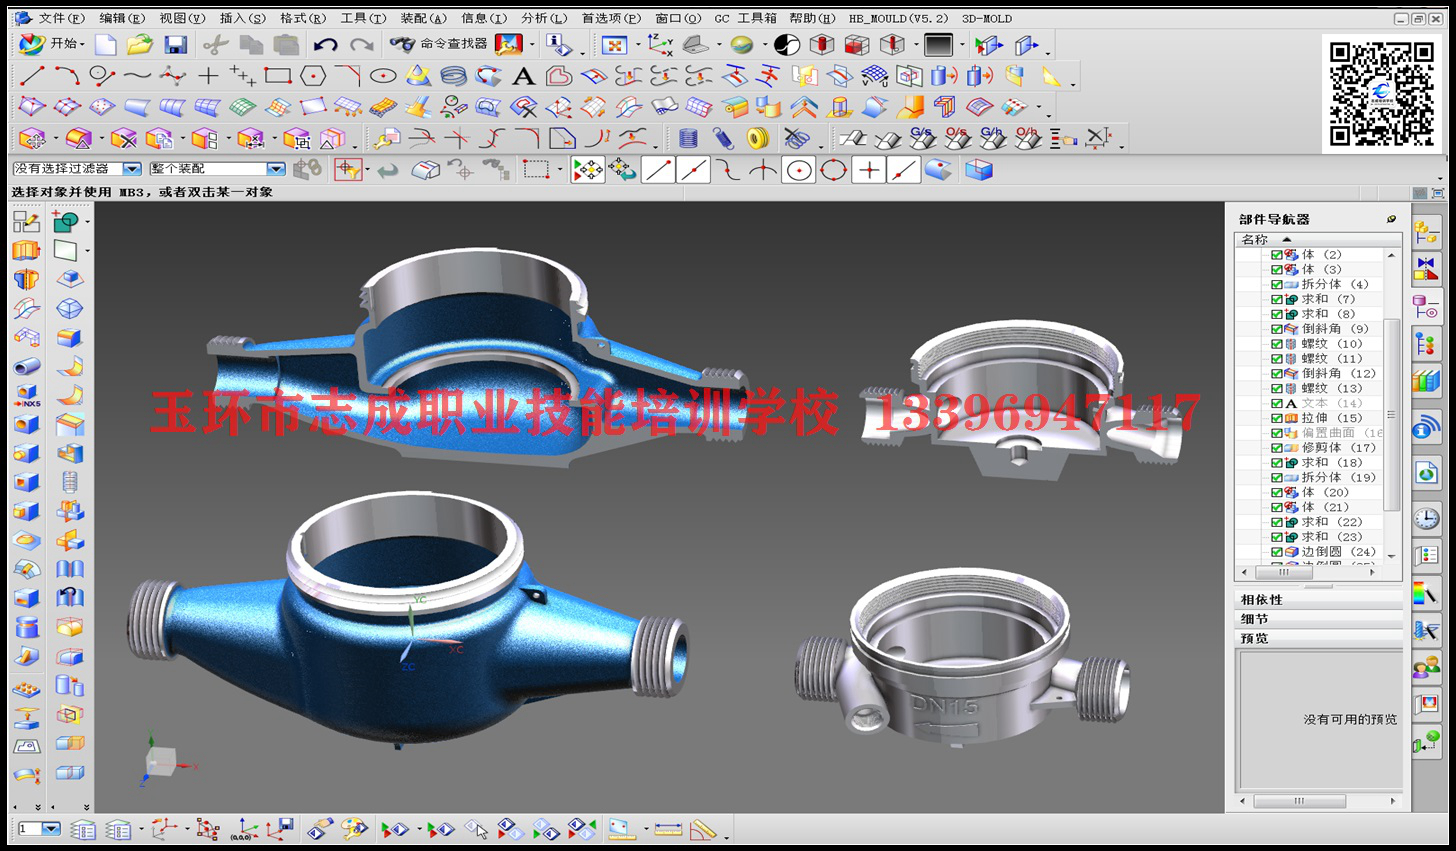
Task: Open 命令查找器 command finder
Action: 440,44
